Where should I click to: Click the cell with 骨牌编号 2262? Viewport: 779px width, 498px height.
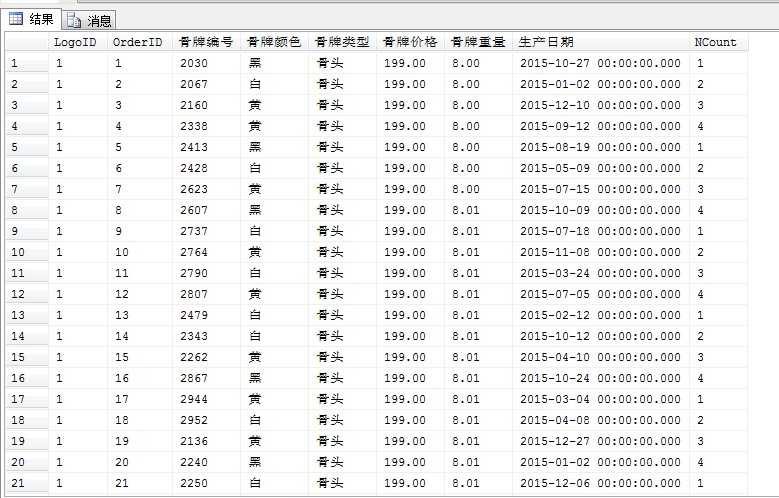207,357
